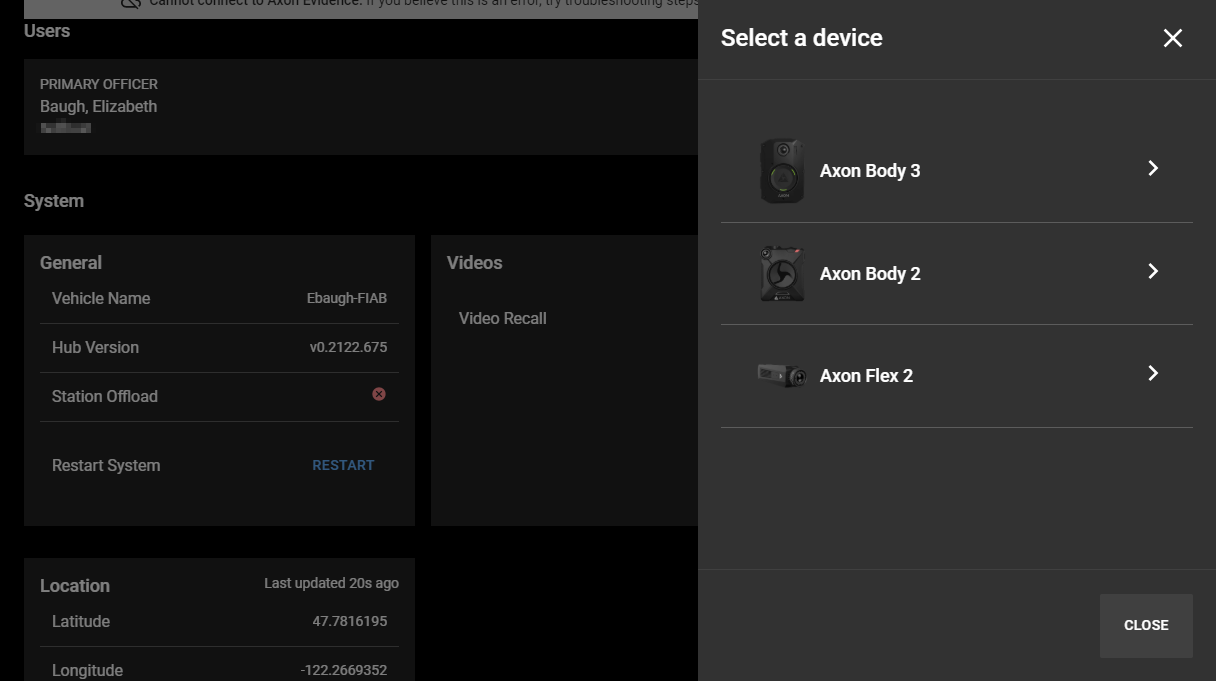Select the System section heading
Image resolution: width=1216 pixels, height=681 pixels.
[54, 200]
